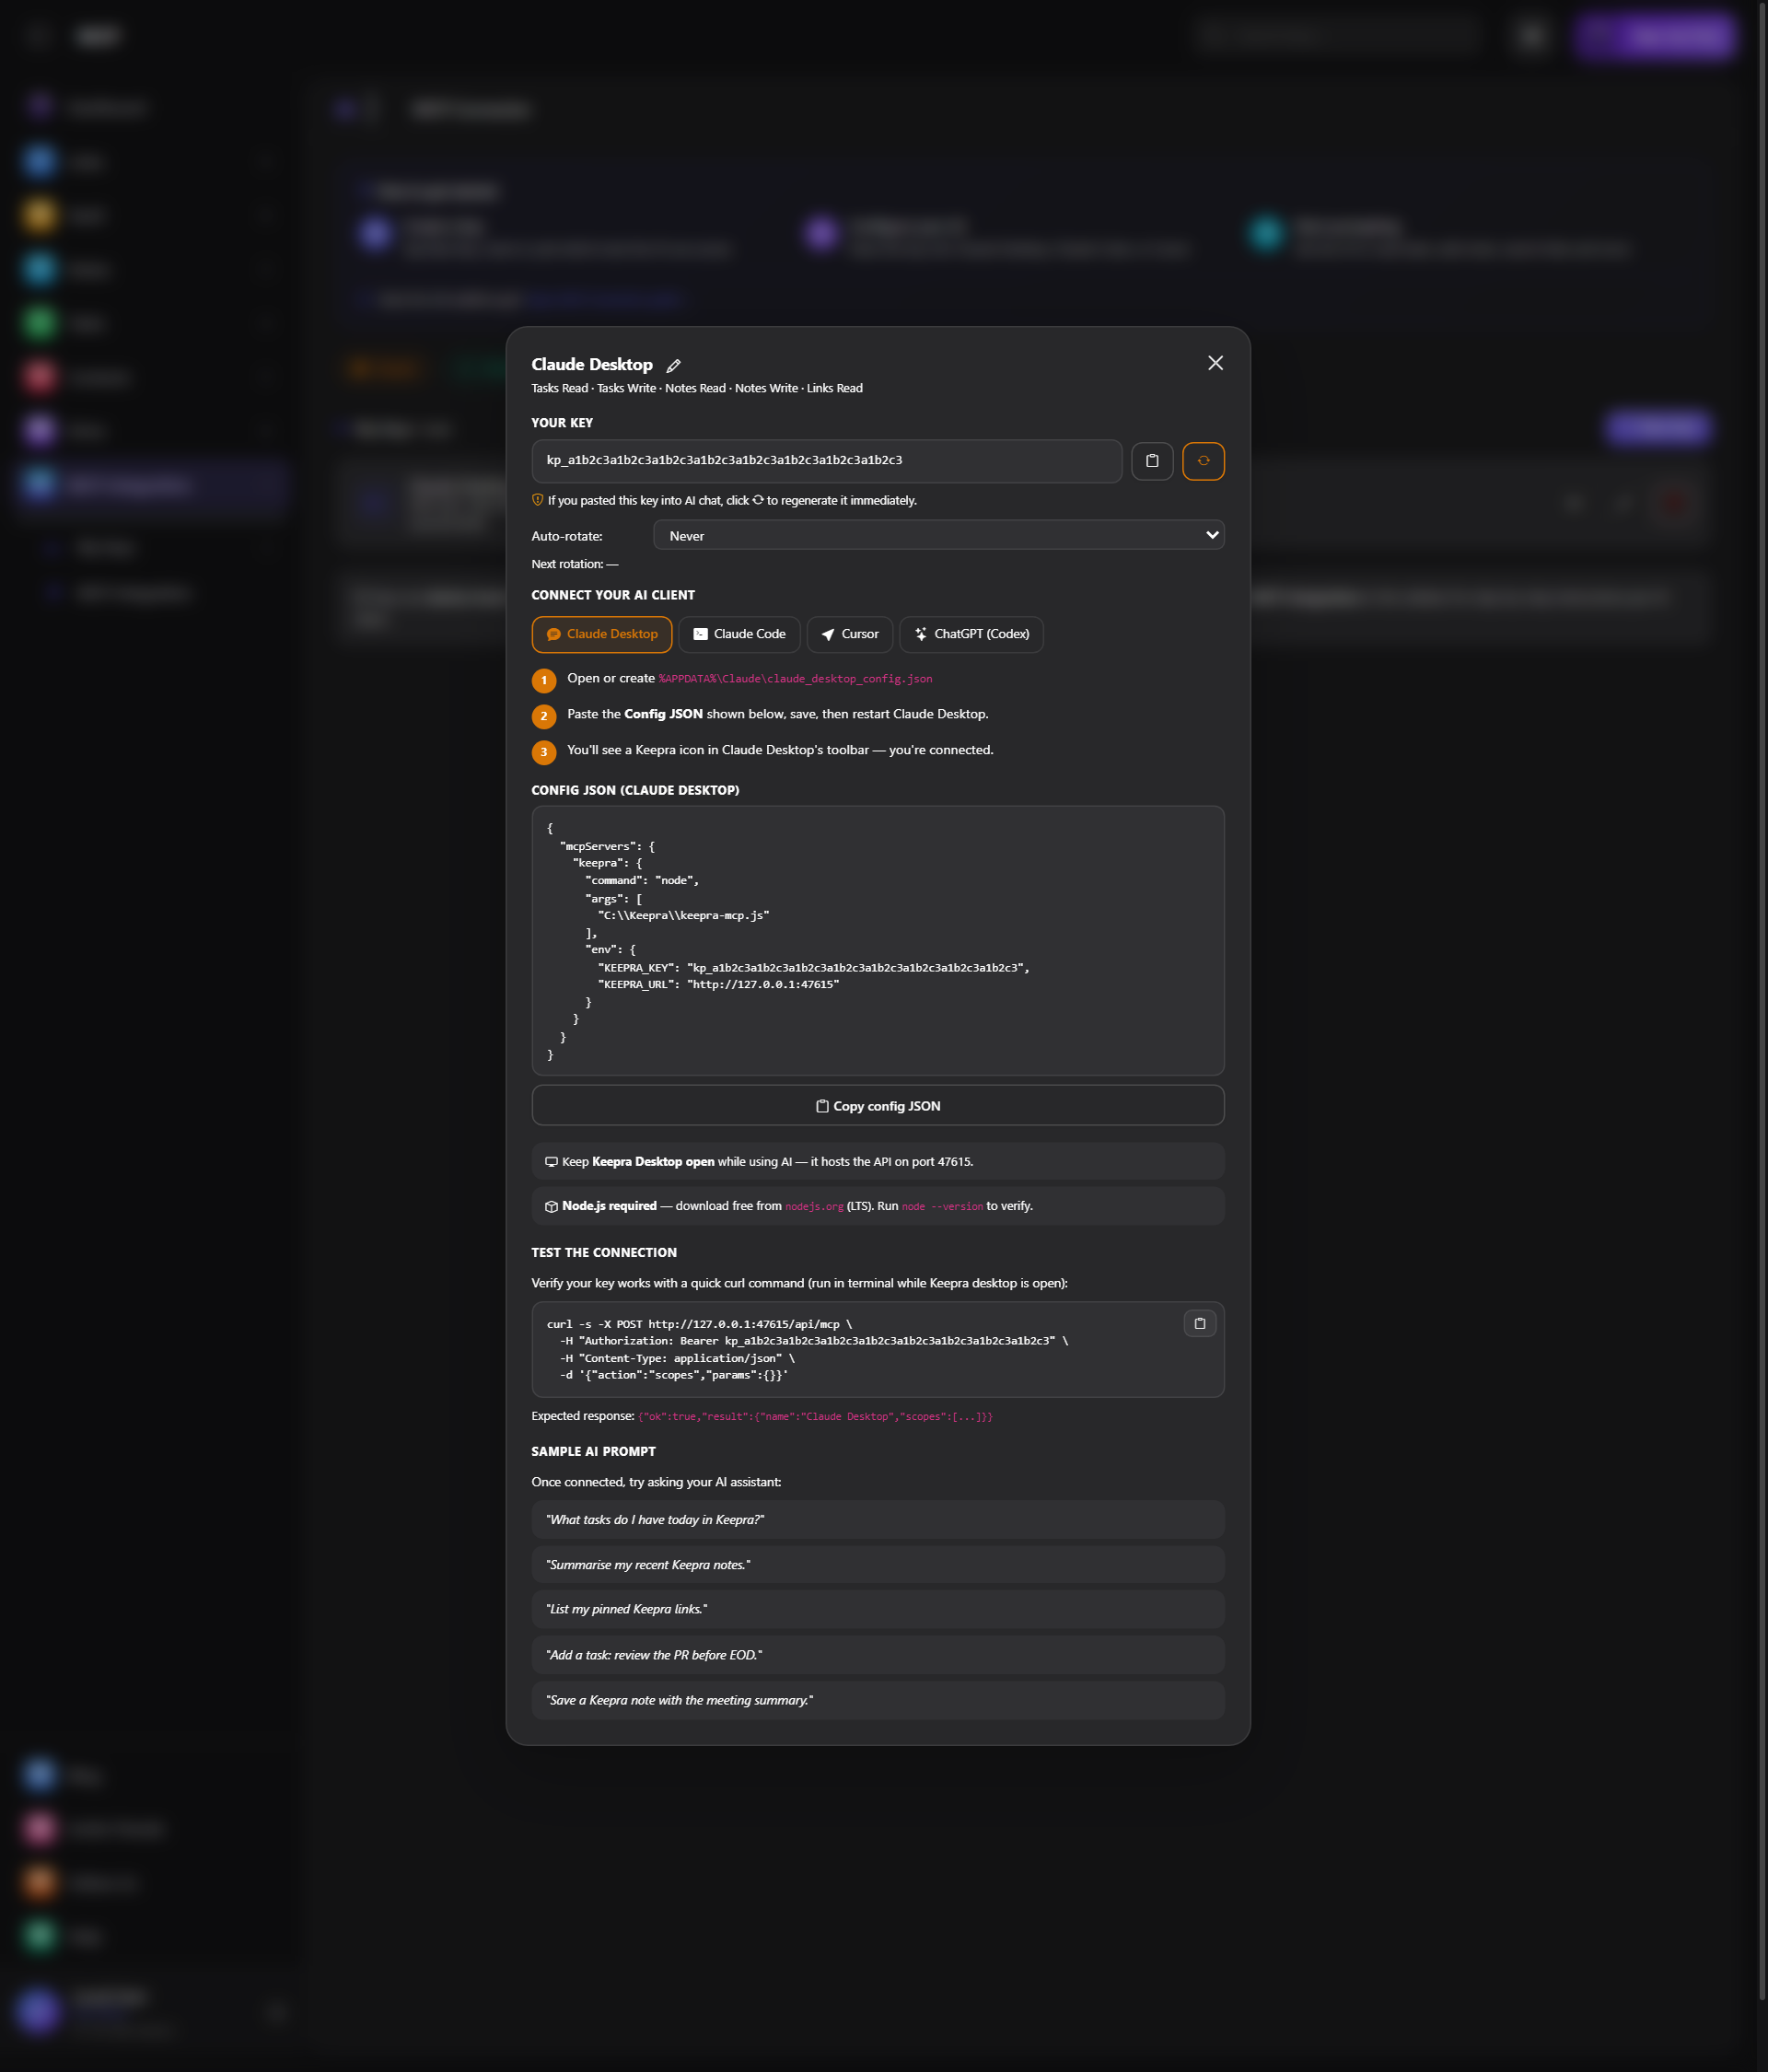Click the Node.js required notice

tap(878, 1206)
